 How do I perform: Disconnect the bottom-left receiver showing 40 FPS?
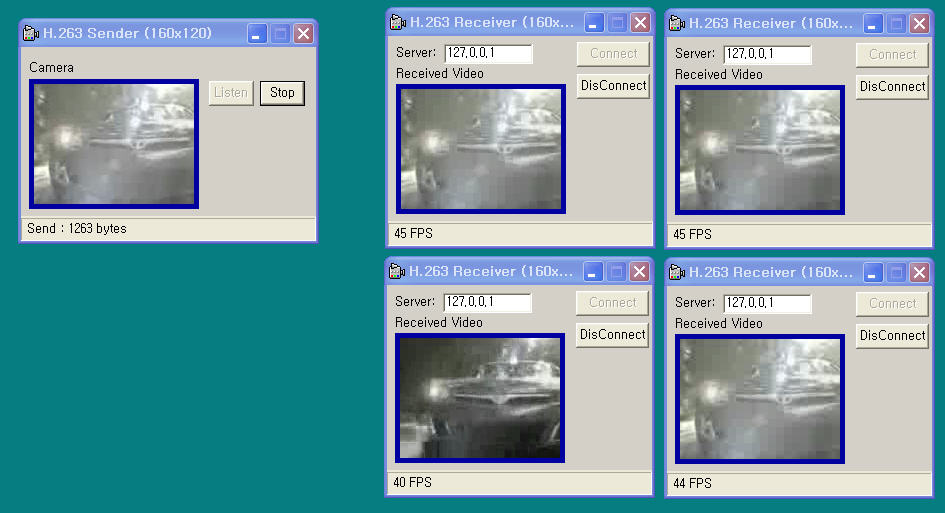pyautogui.click(x=612, y=335)
